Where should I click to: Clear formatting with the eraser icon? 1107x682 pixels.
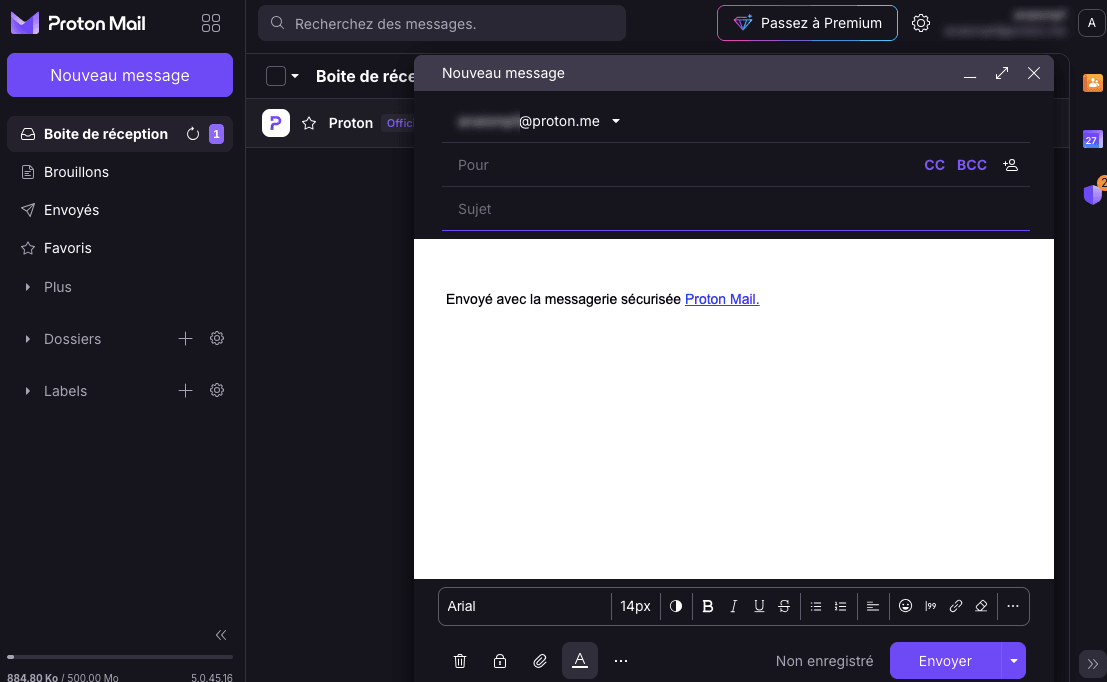point(981,606)
